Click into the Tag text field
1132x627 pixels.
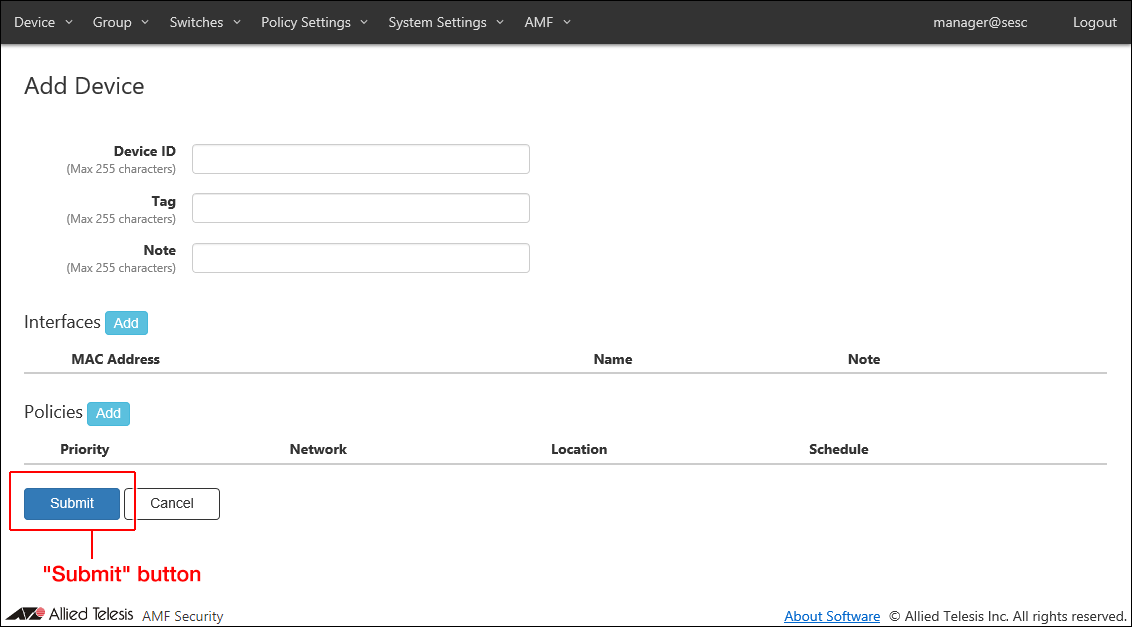360,208
